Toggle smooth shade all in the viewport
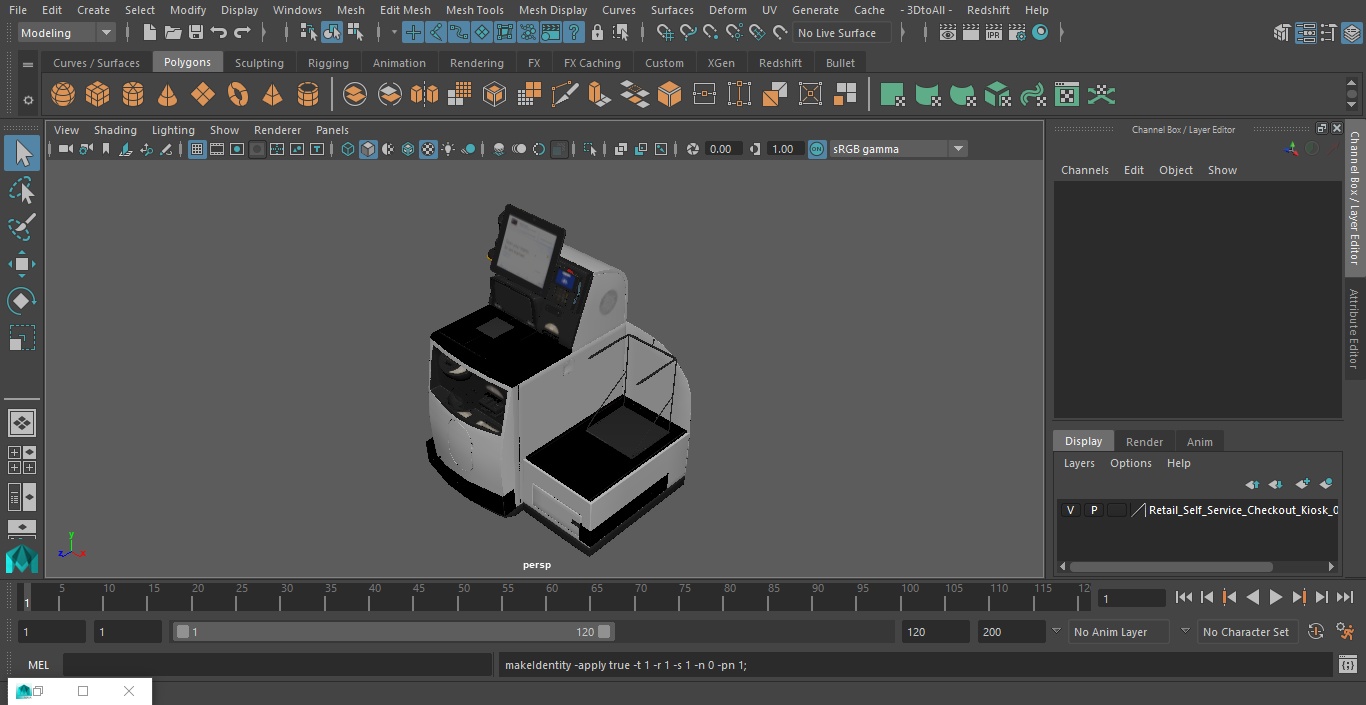Screen dimensions: 1366x705 (x=368, y=149)
